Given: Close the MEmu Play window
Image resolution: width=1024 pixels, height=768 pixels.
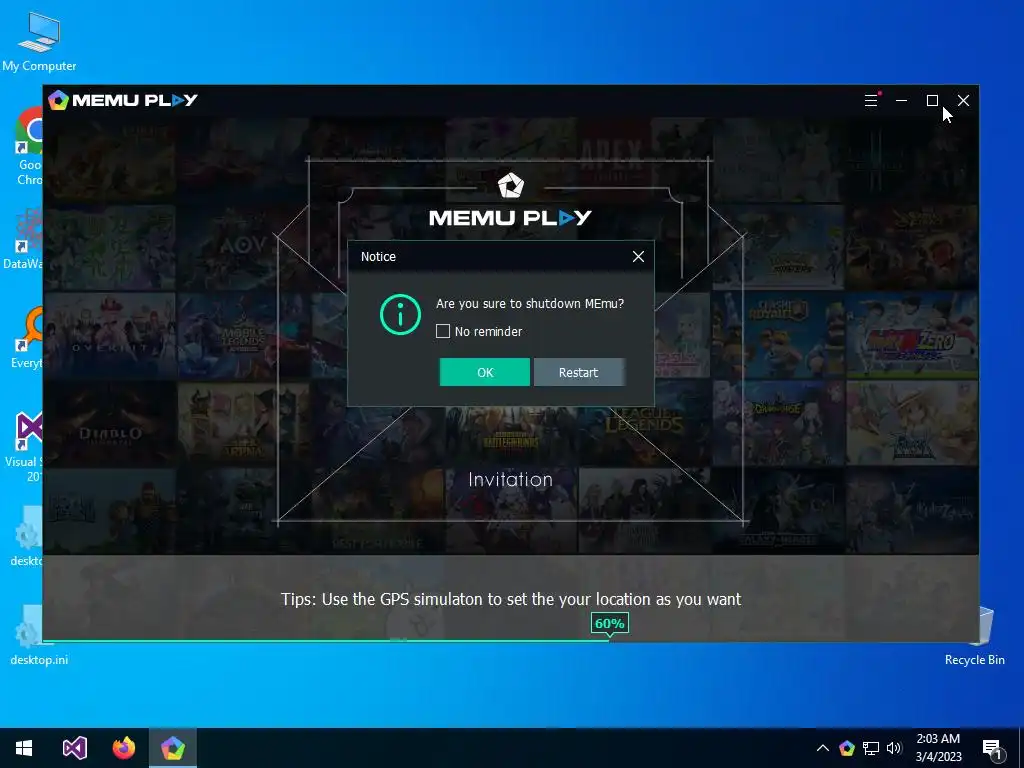Looking at the screenshot, I should pyautogui.click(x=963, y=101).
